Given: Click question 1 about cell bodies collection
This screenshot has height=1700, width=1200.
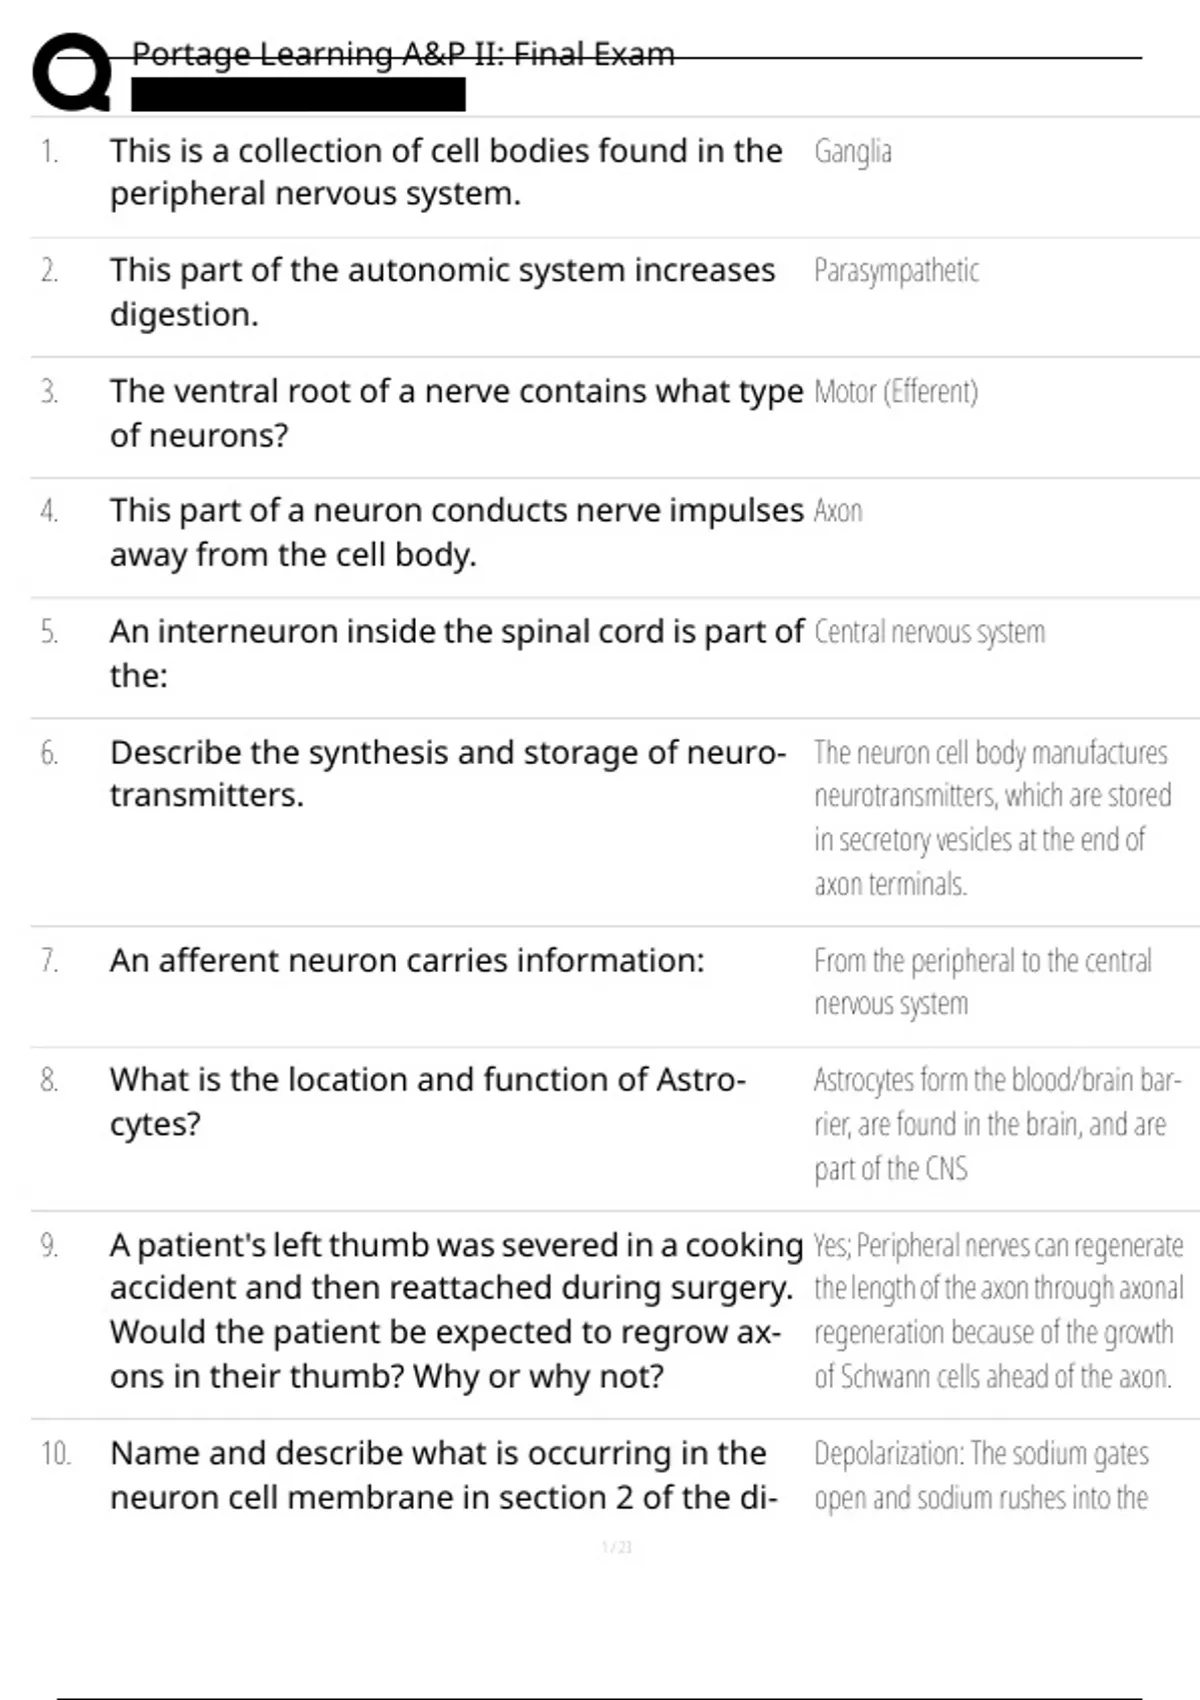Looking at the screenshot, I should pyautogui.click(x=446, y=172).
